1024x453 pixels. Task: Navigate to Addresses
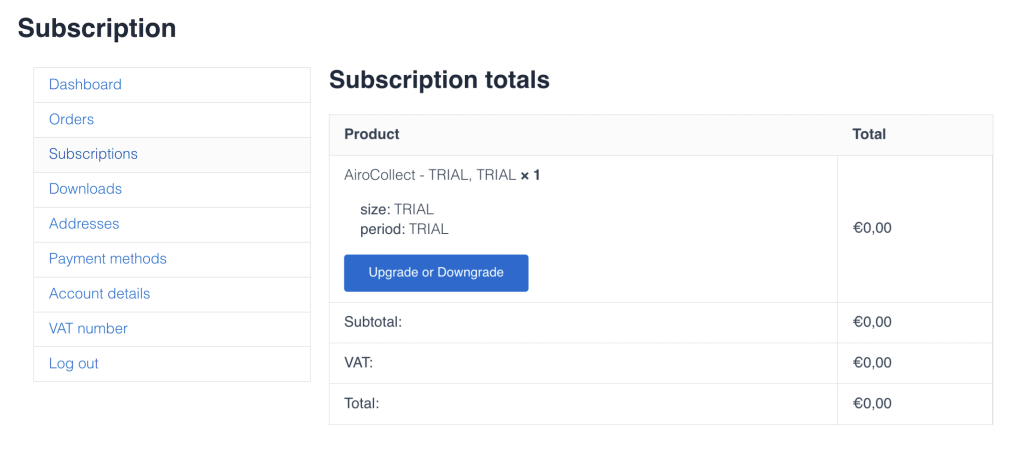coord(84,224)
